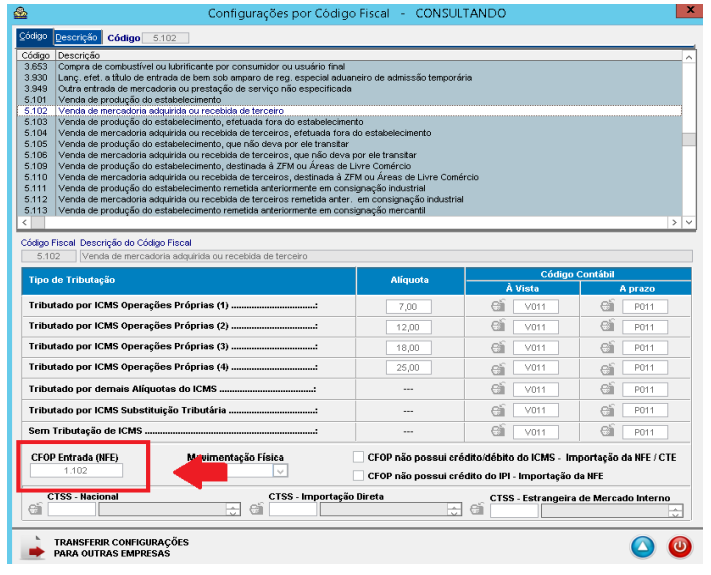This screenshot has height=575, width=711.
Task: Enable CFOP não possui crédito do IPI checkbox
Action: click(x=358, y=476)
